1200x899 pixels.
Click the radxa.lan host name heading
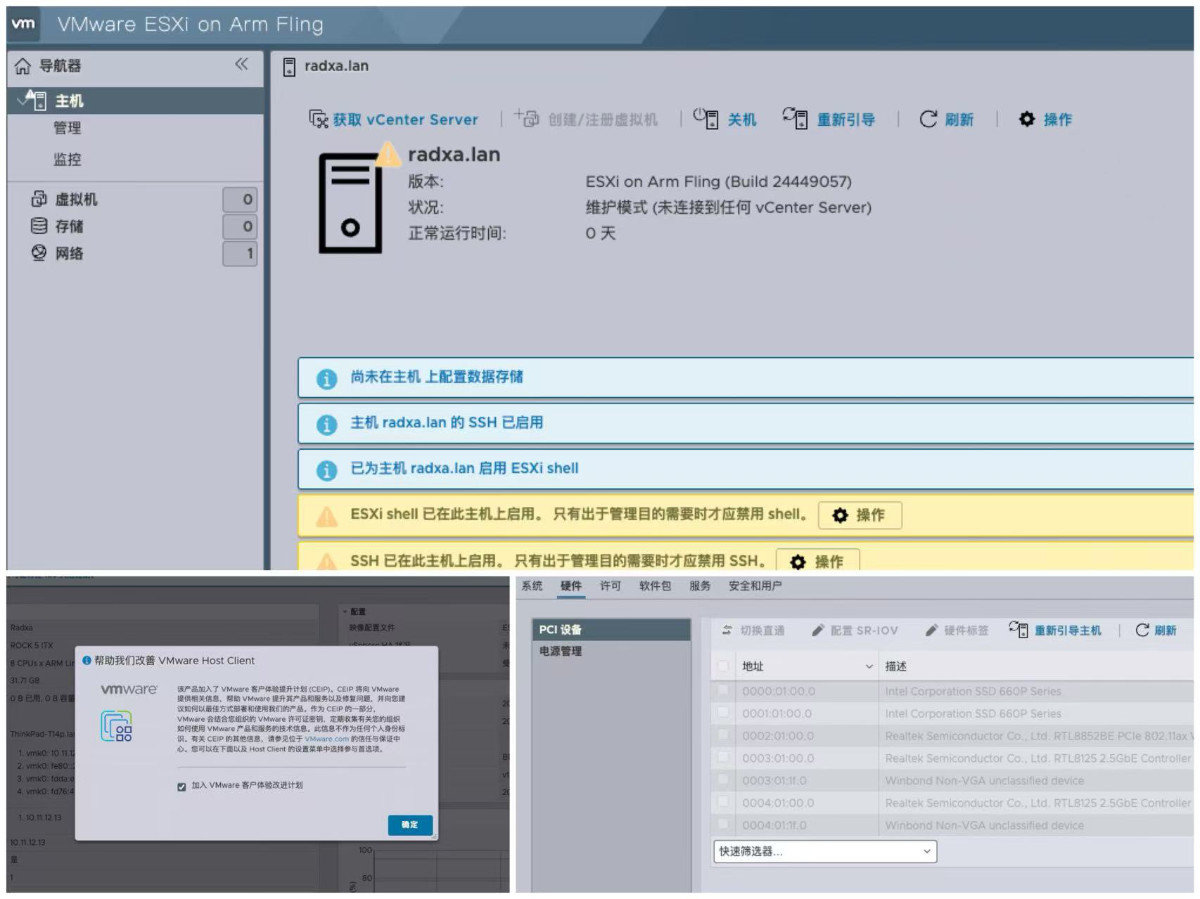click(x=454, y=155)
